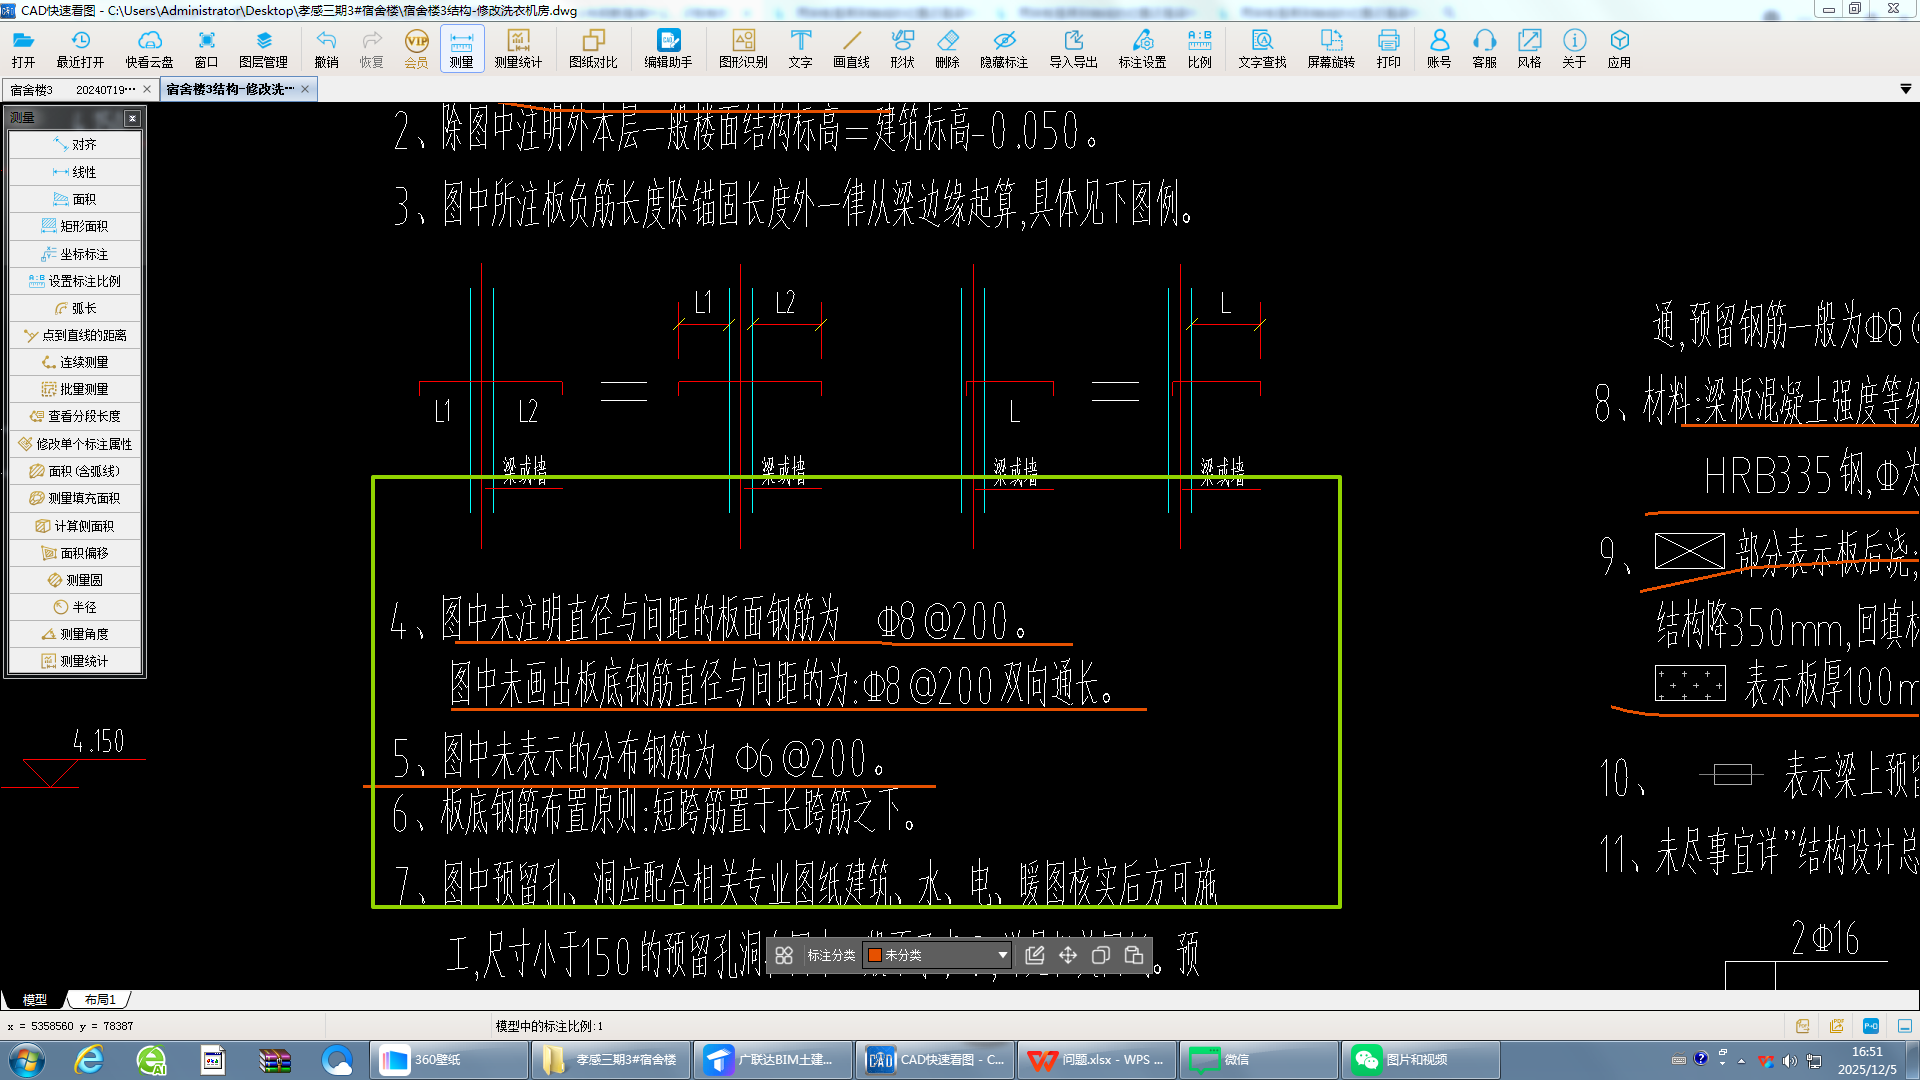Click the 屏幕旋转 screen rotate icon
The height and width of the screenshot is (1080, 1920).
tap(1330, 48)
